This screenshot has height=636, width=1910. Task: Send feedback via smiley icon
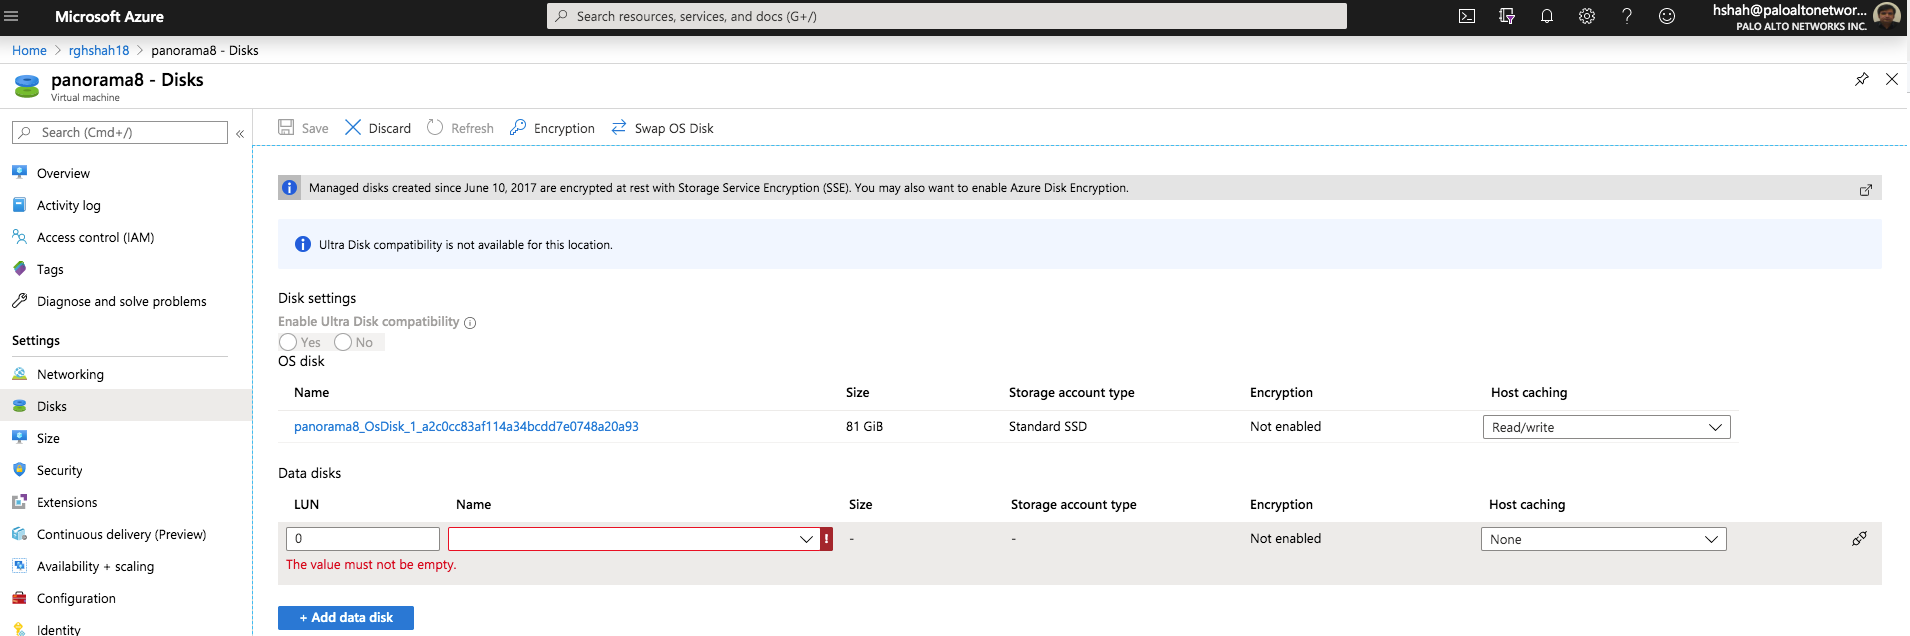coord(1667,16)
